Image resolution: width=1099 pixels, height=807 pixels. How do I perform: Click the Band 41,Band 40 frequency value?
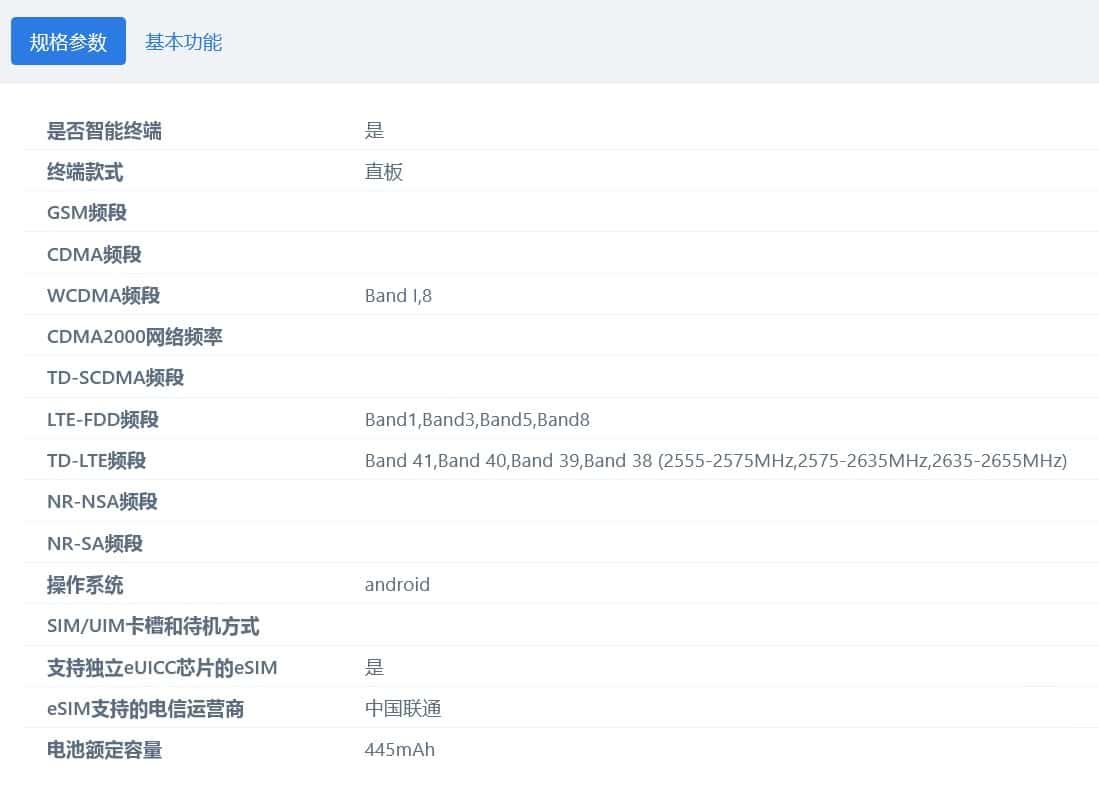coord(715,461)
